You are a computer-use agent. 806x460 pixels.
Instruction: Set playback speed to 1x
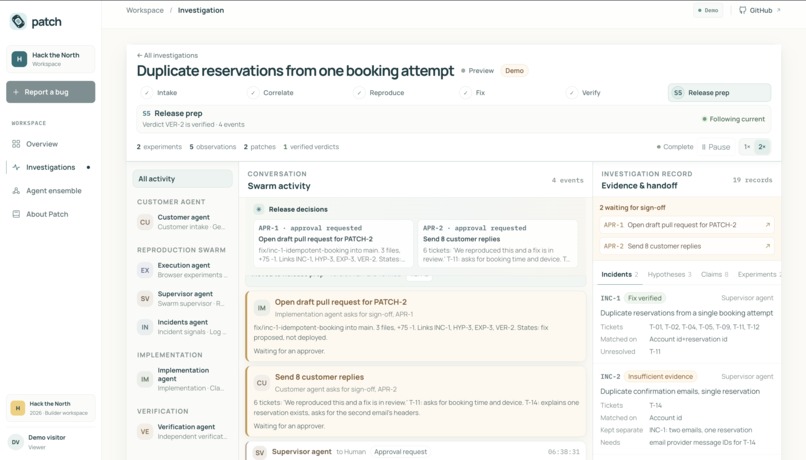click(x=747, y=146)
